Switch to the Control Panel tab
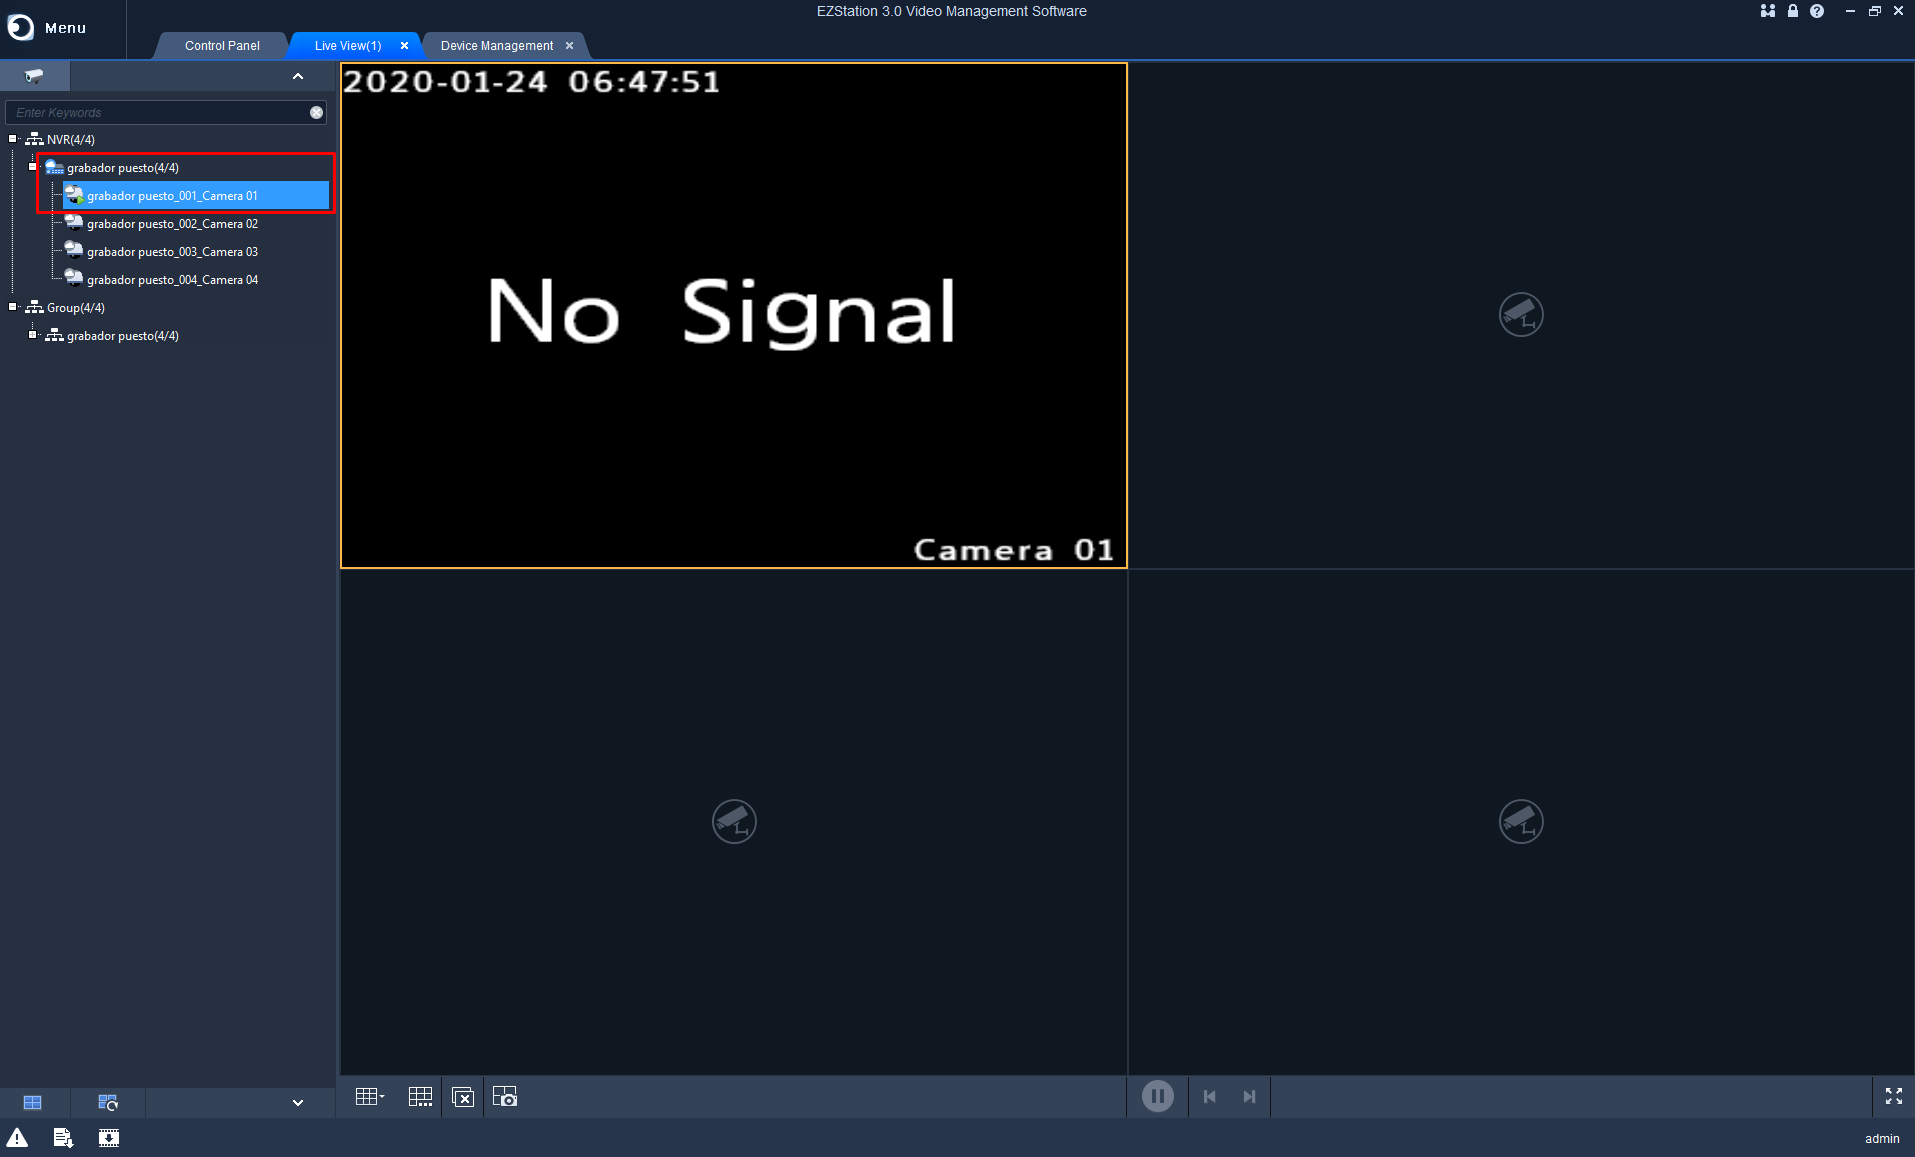The image size is (1915, 1157). (x=221, y=45)
